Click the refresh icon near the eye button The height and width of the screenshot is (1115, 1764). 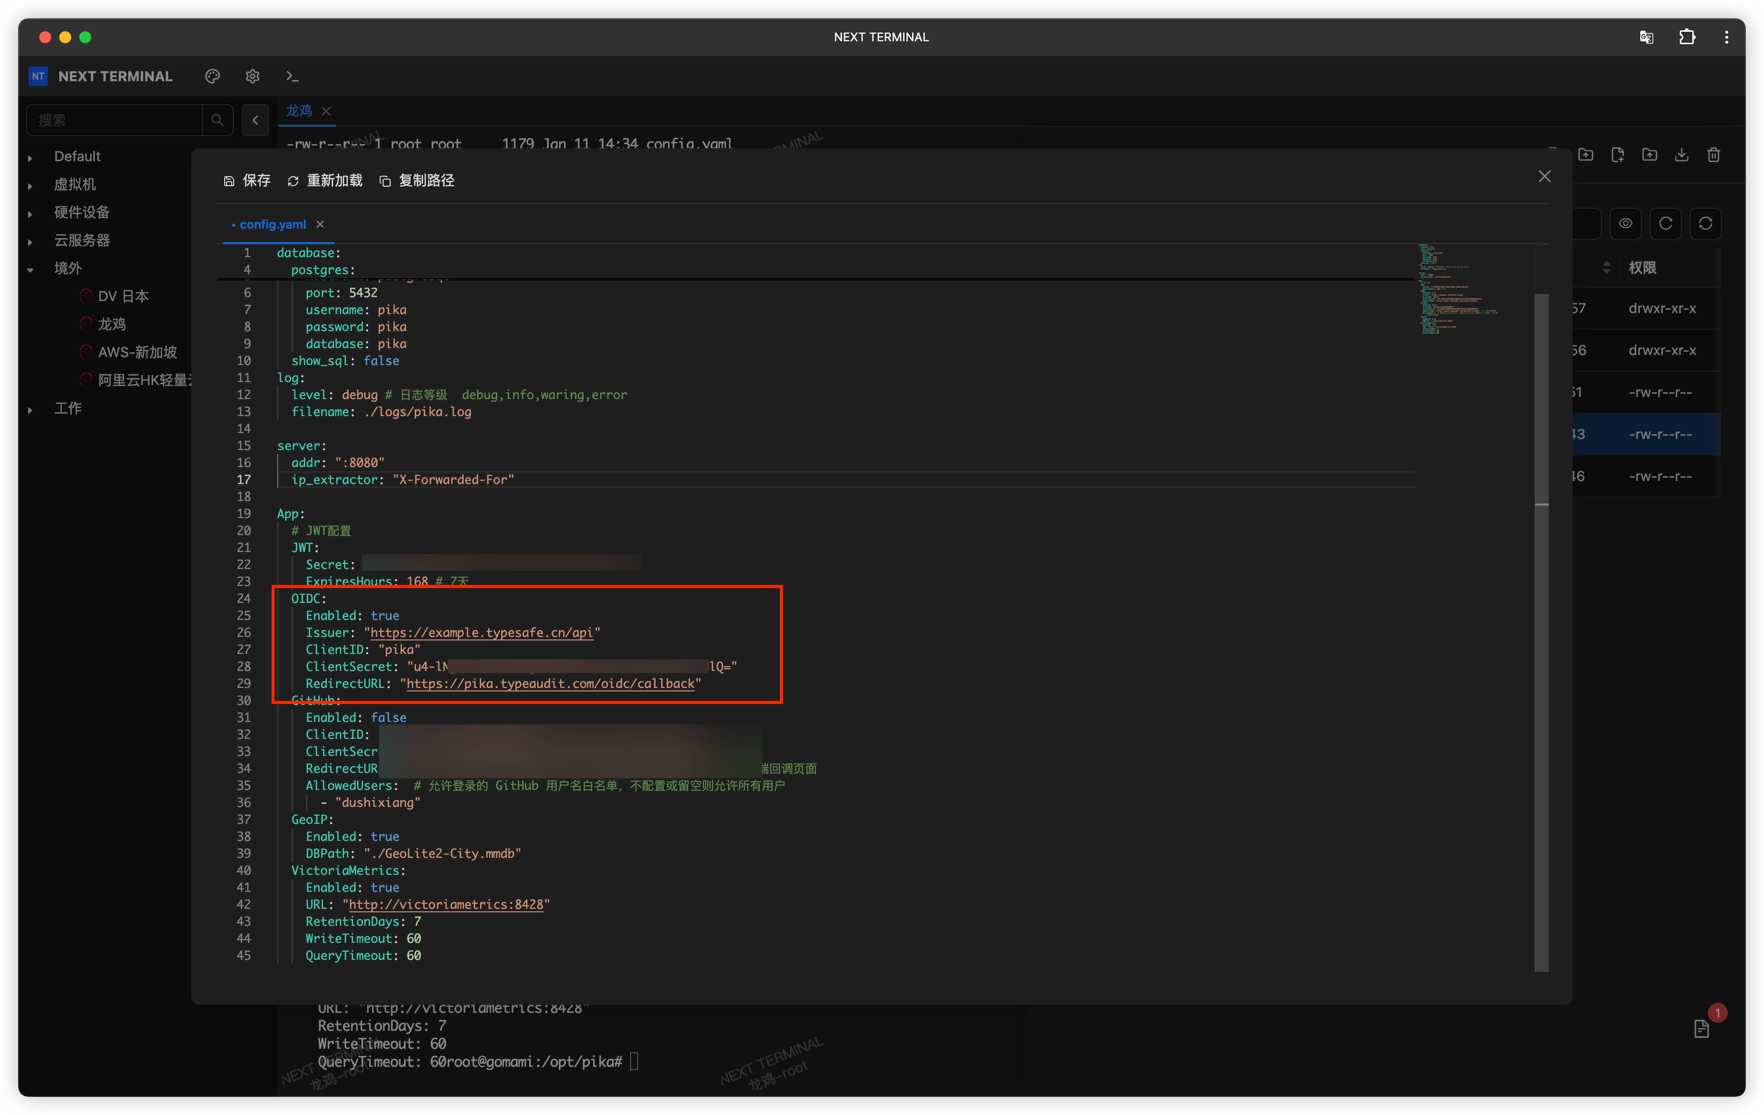coord(1665,223)
